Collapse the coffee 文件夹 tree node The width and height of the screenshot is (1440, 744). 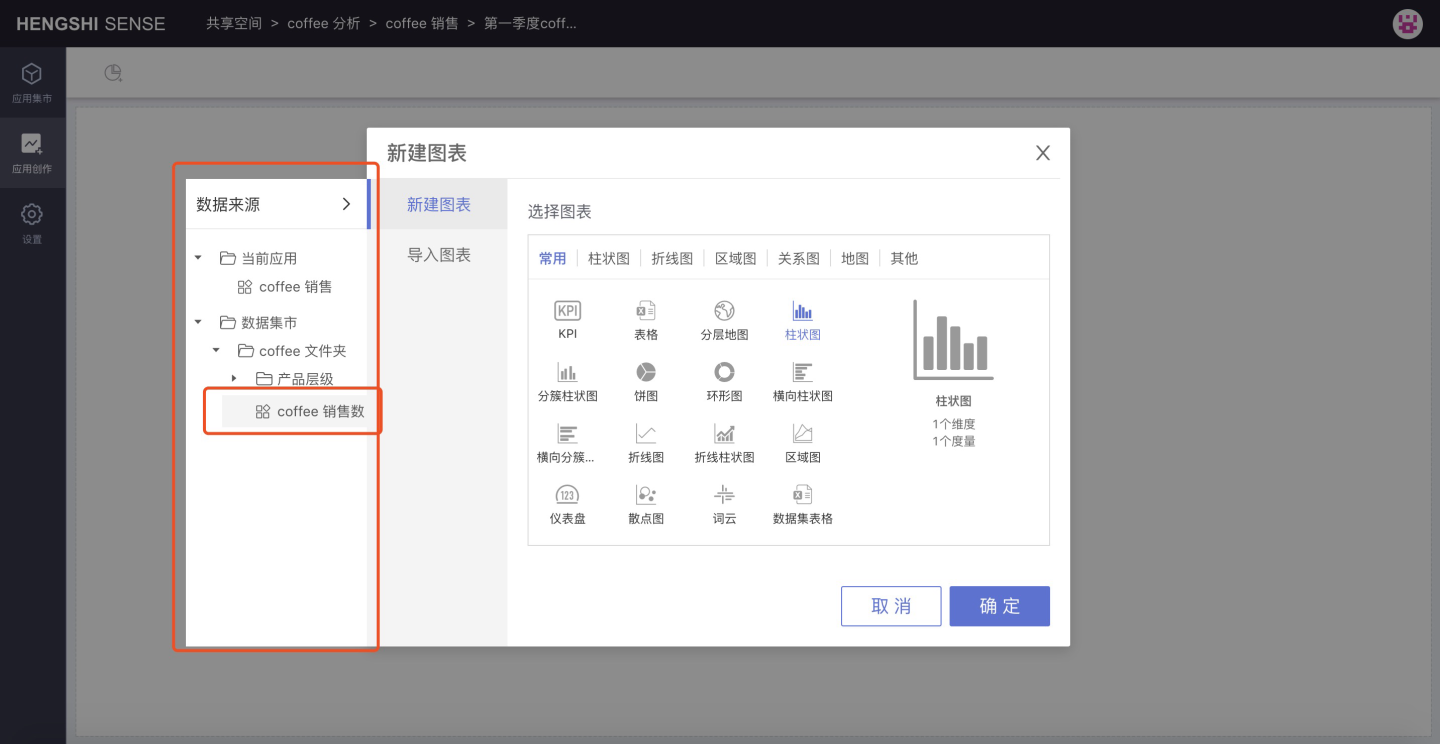216,351
